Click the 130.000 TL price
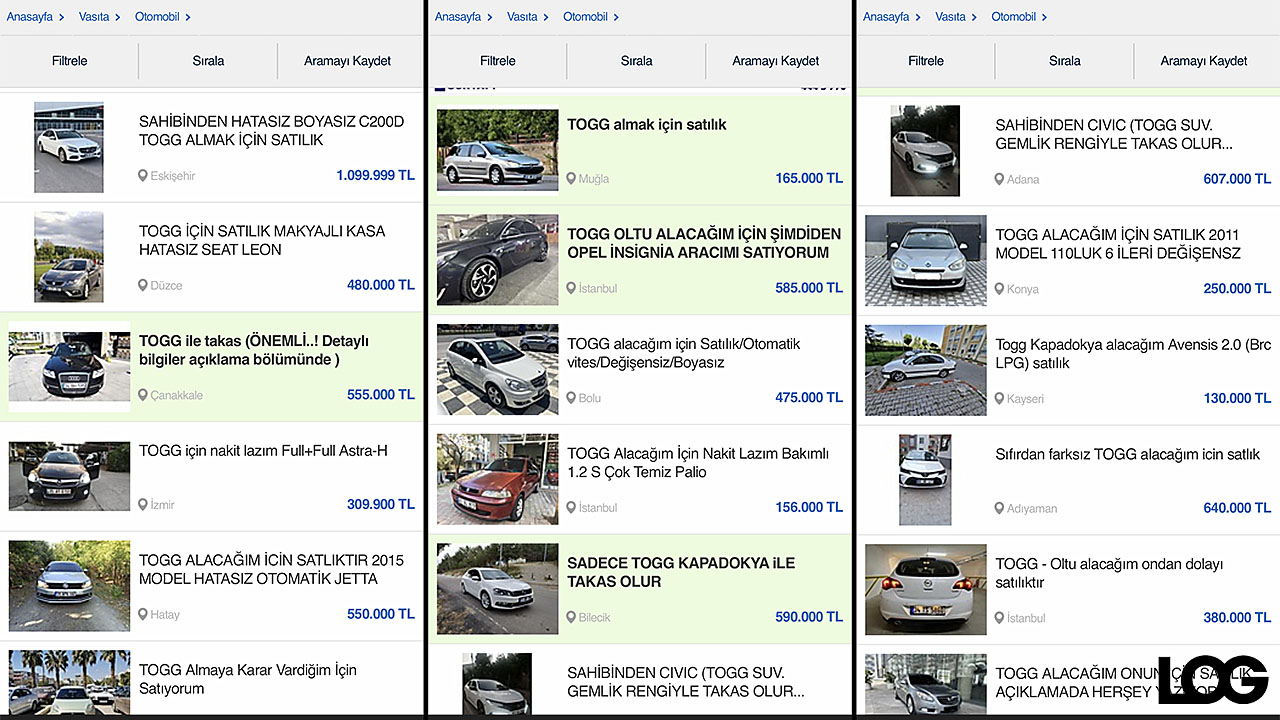The height and width of the screenshot is (720, 1280). pyautogui.click(x=1237, y=398)
